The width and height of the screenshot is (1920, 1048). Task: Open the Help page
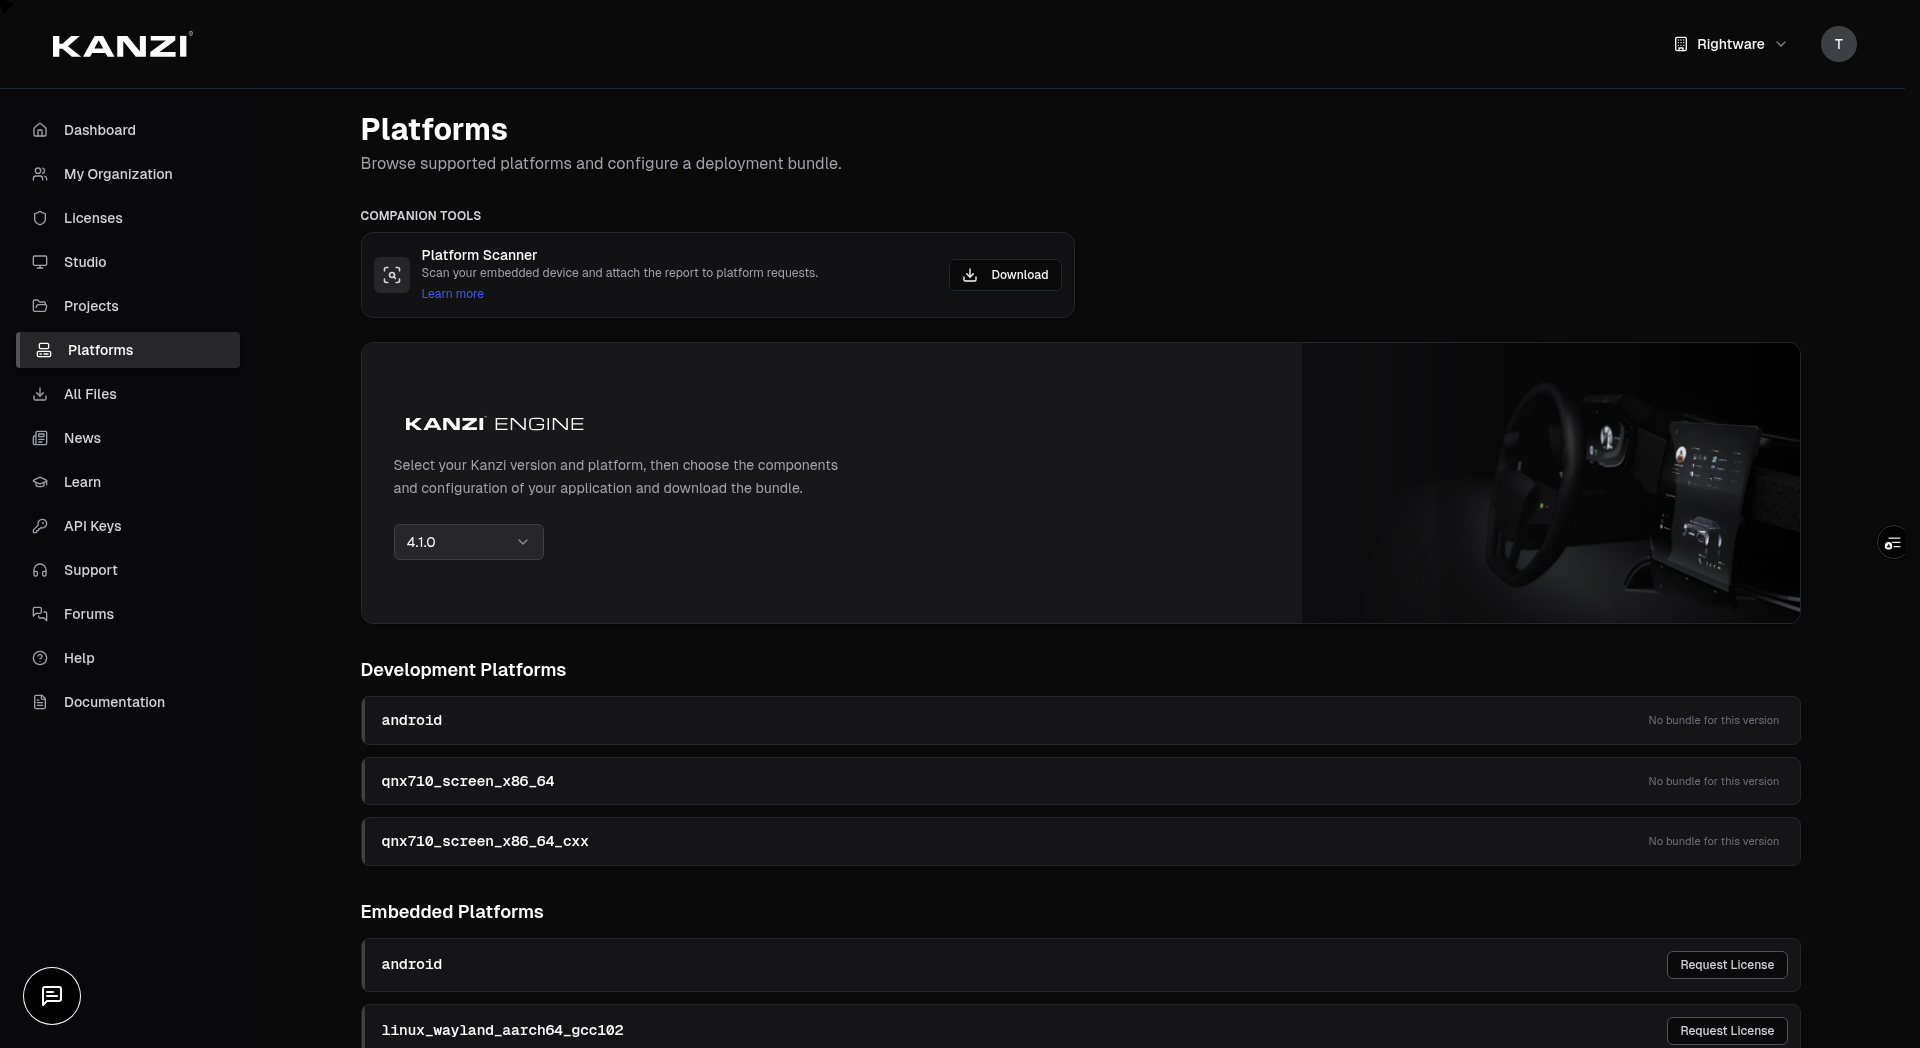point(128,658)
